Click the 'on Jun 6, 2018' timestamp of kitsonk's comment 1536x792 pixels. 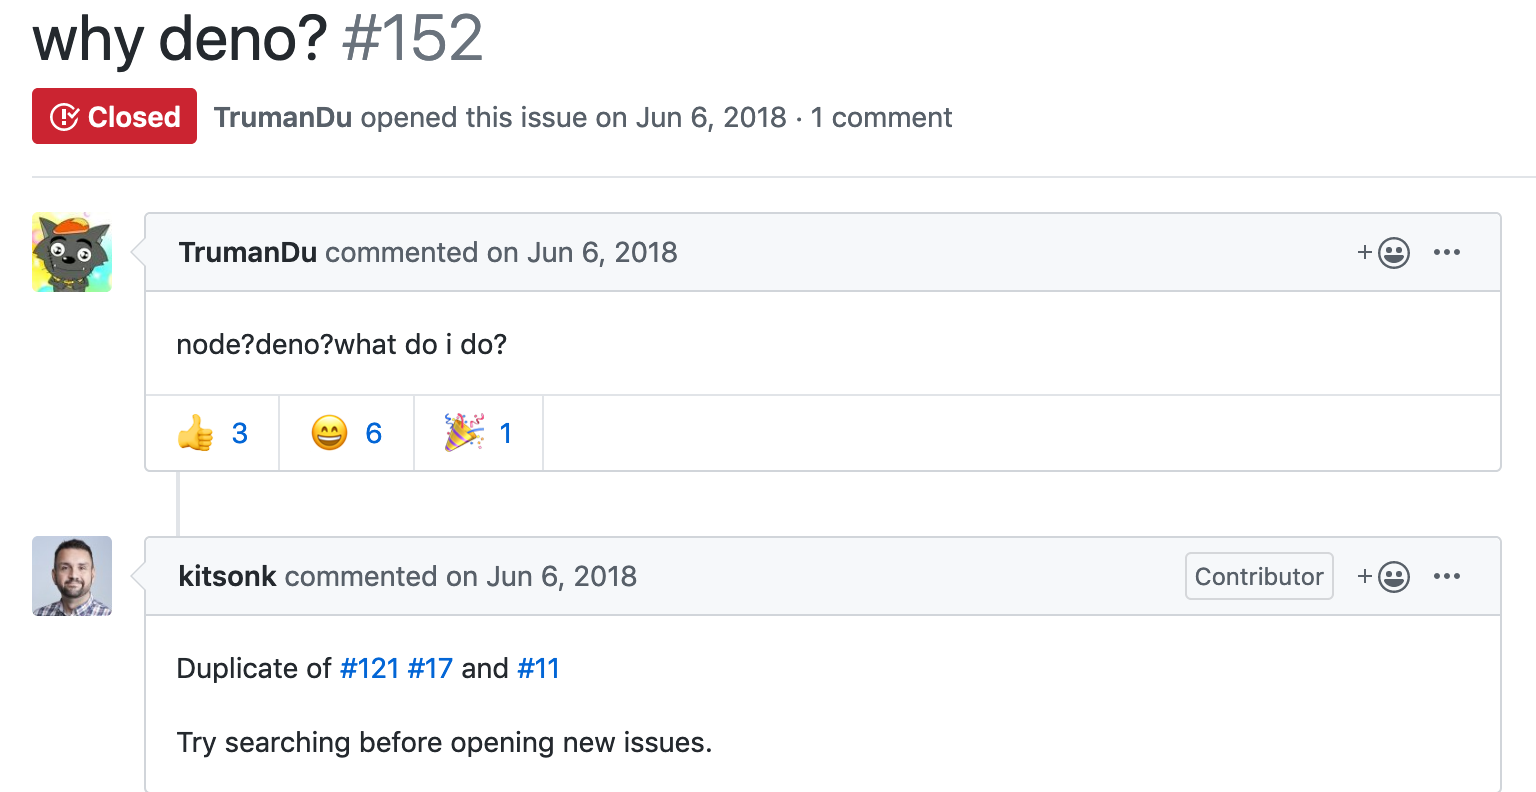541,576
